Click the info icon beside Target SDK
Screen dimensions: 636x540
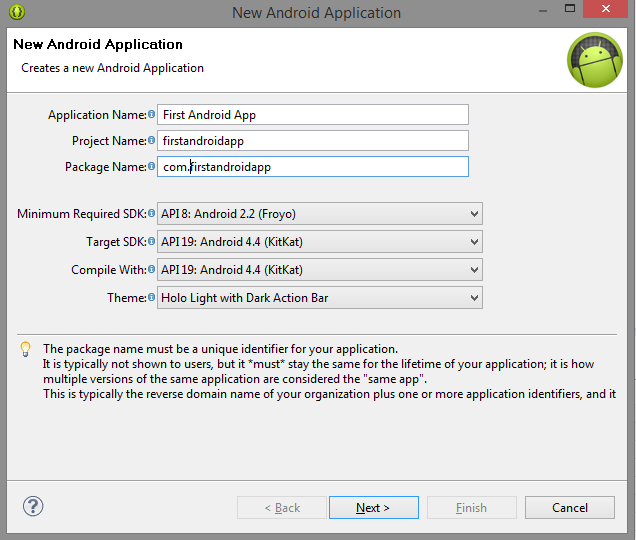151,241
